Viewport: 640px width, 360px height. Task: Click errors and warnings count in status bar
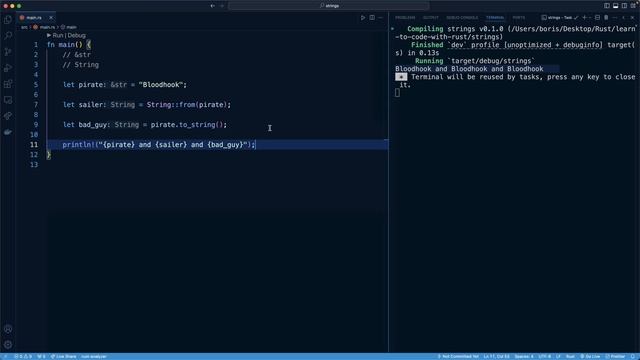[23, 356]
